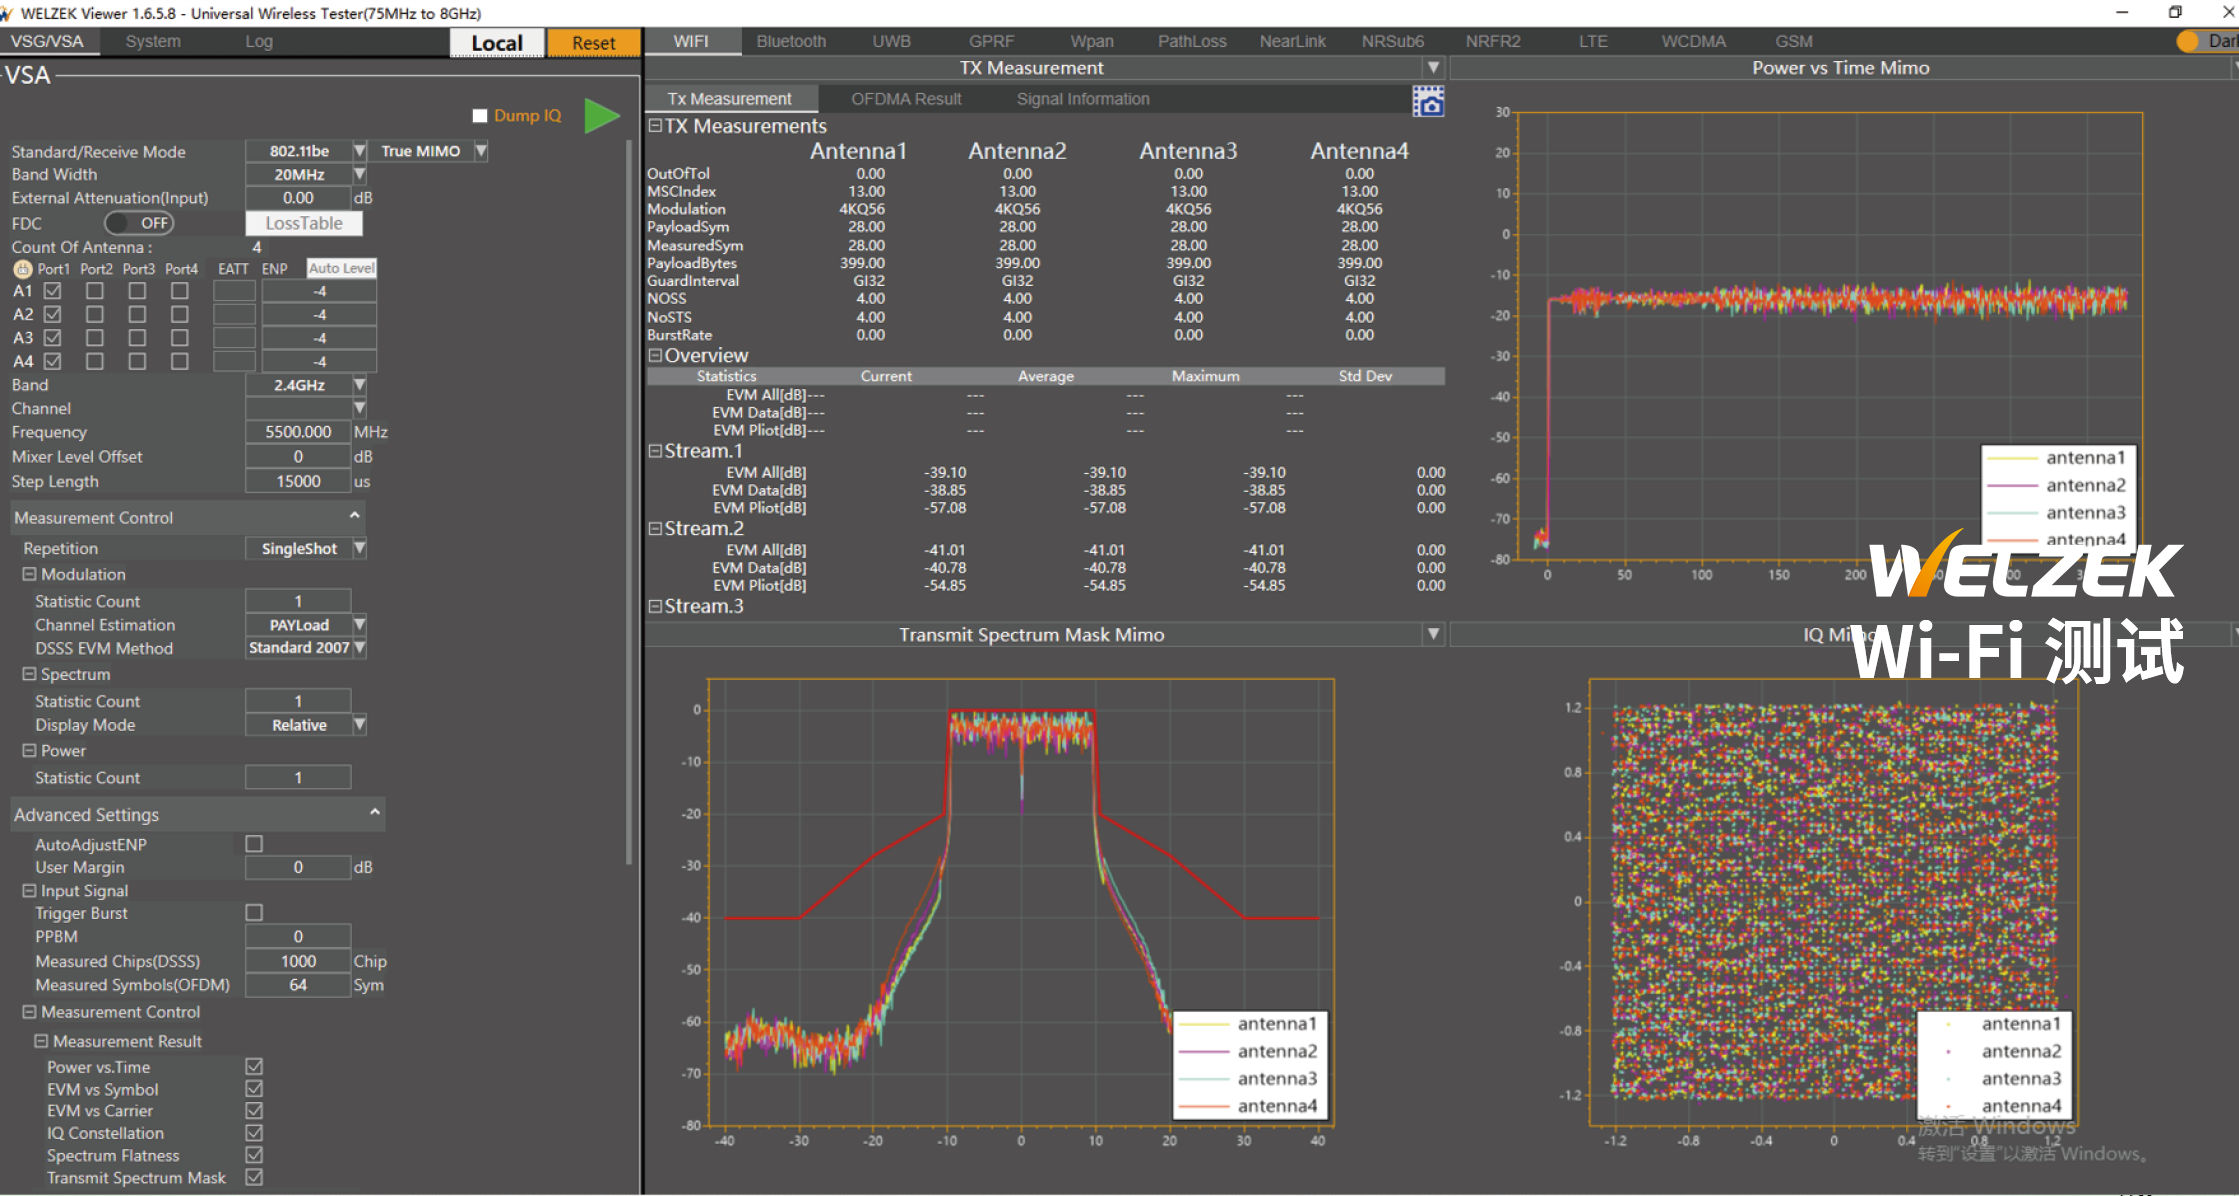Open the Repetition SingleShot dropdown
The image size is (2239, 1196).
coord(359,548)
